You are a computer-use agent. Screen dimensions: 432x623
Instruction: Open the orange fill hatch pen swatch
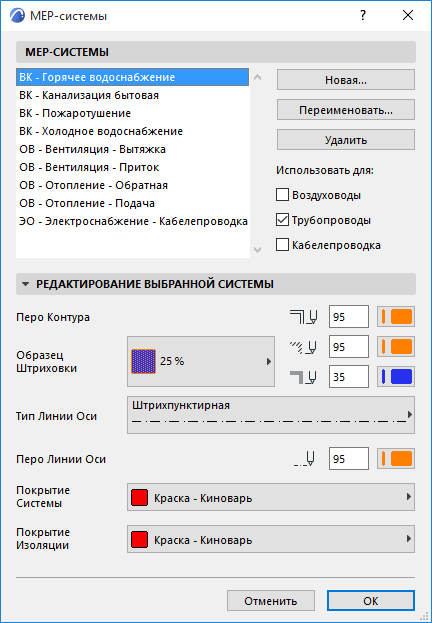[396, 346]
